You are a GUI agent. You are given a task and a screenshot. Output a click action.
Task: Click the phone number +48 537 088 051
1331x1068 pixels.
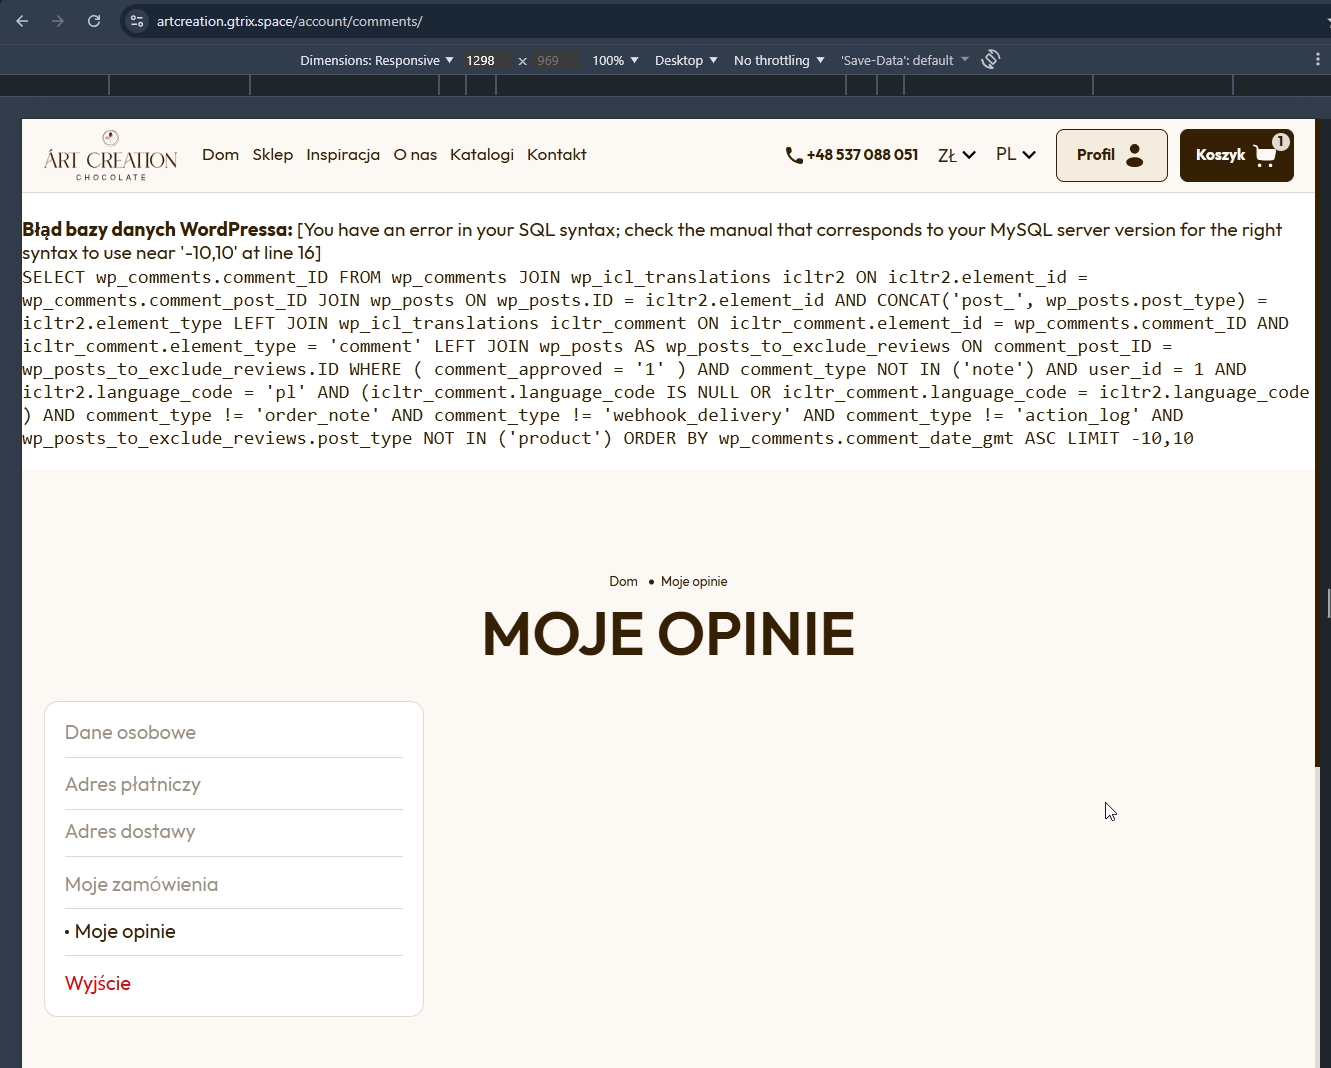pos(852,155)
